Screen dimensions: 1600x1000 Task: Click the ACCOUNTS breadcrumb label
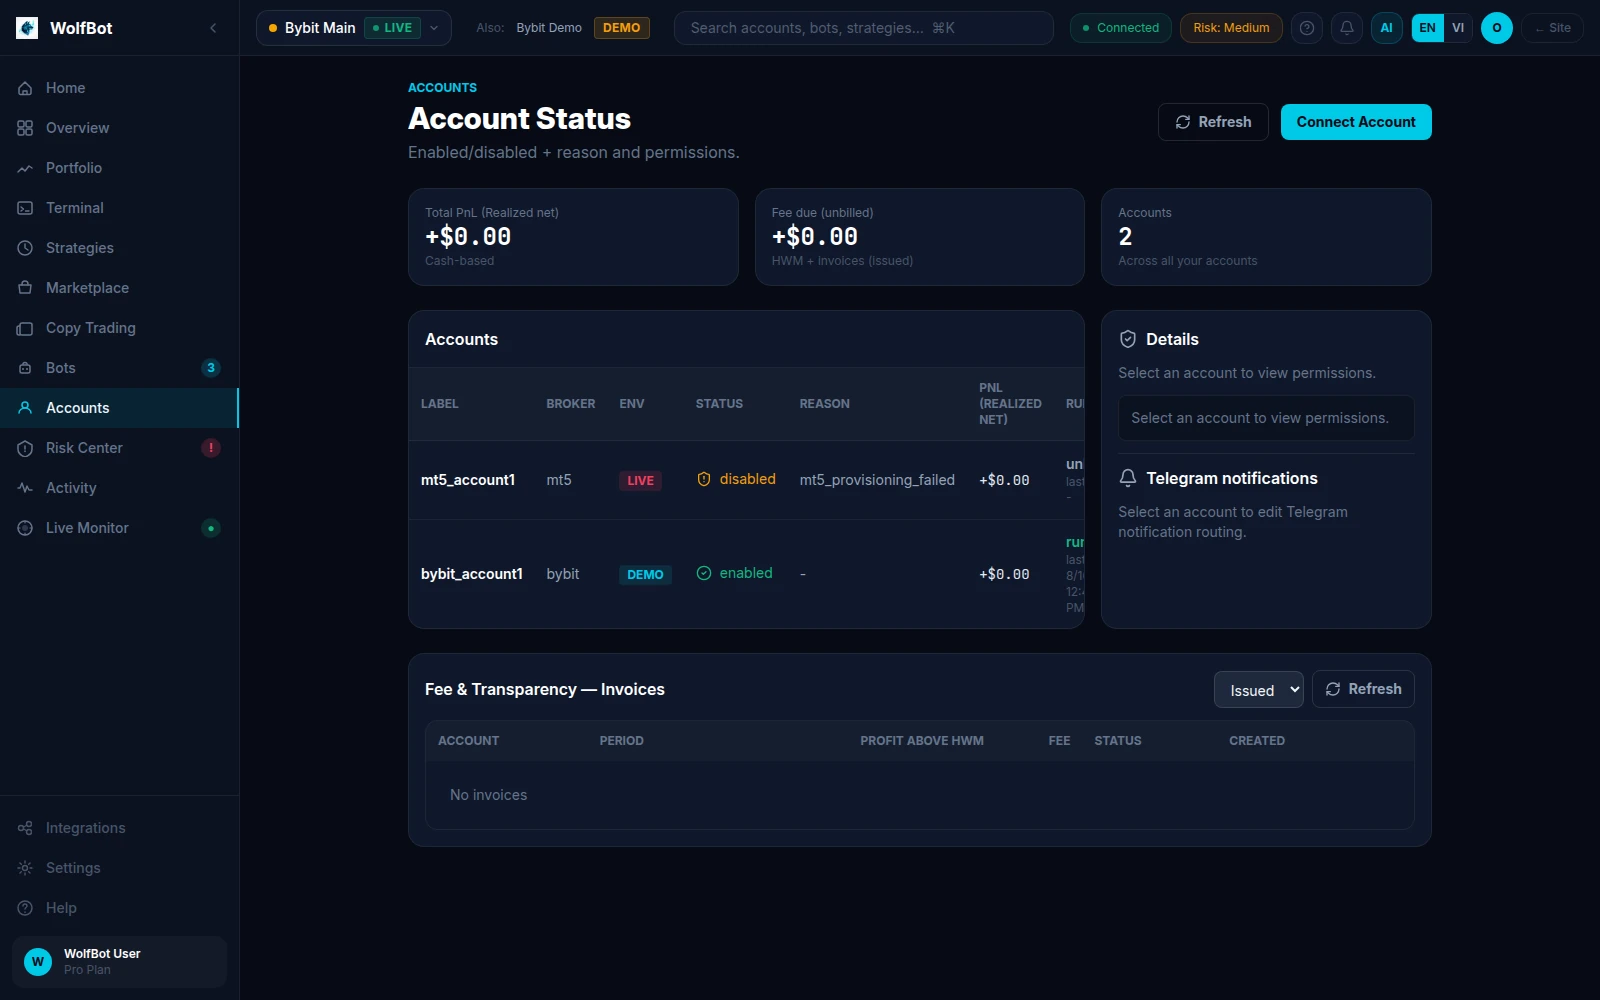pos(442,88)
